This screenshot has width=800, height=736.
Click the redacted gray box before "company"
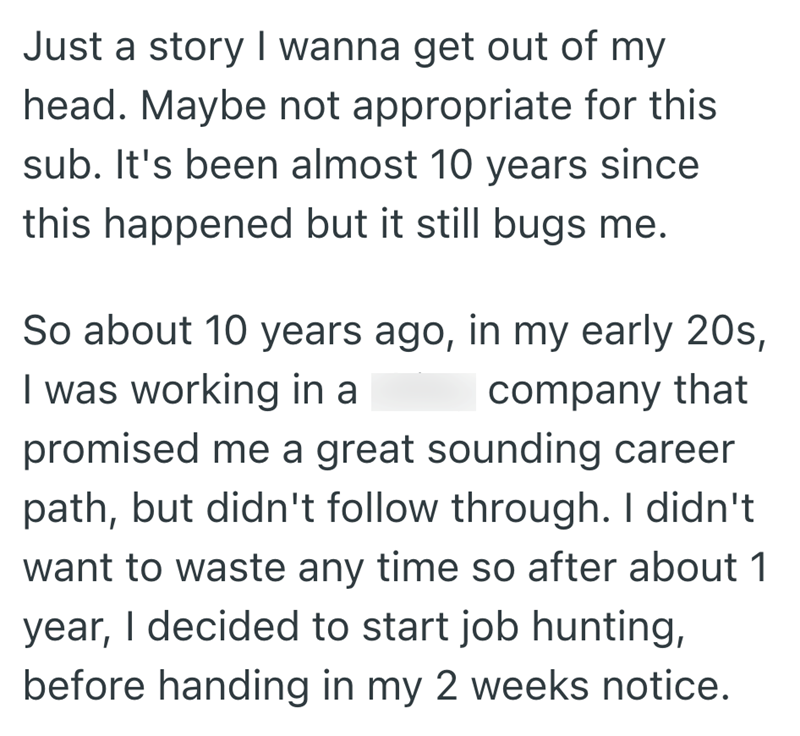coord(423,390)
